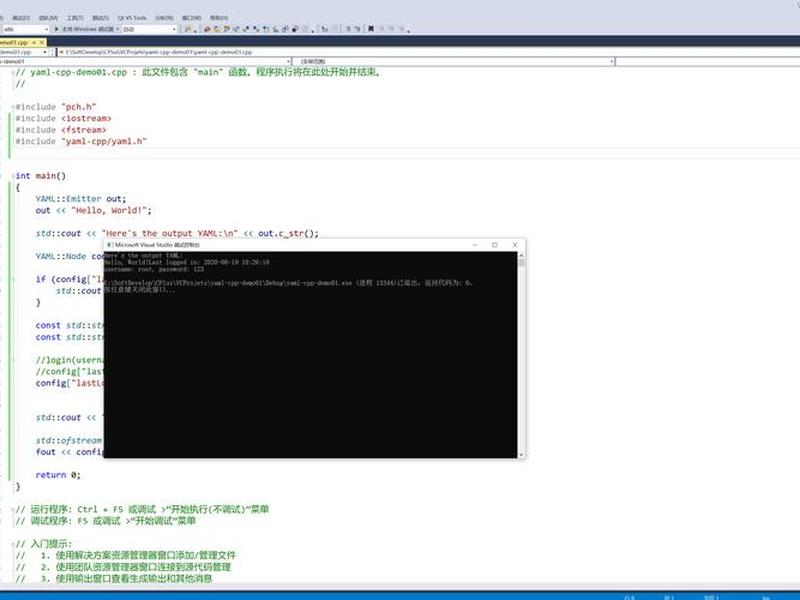Click the #include "yaml-cpp/yaml.h" line
800x600 pixels.
(x=81, y=141)
